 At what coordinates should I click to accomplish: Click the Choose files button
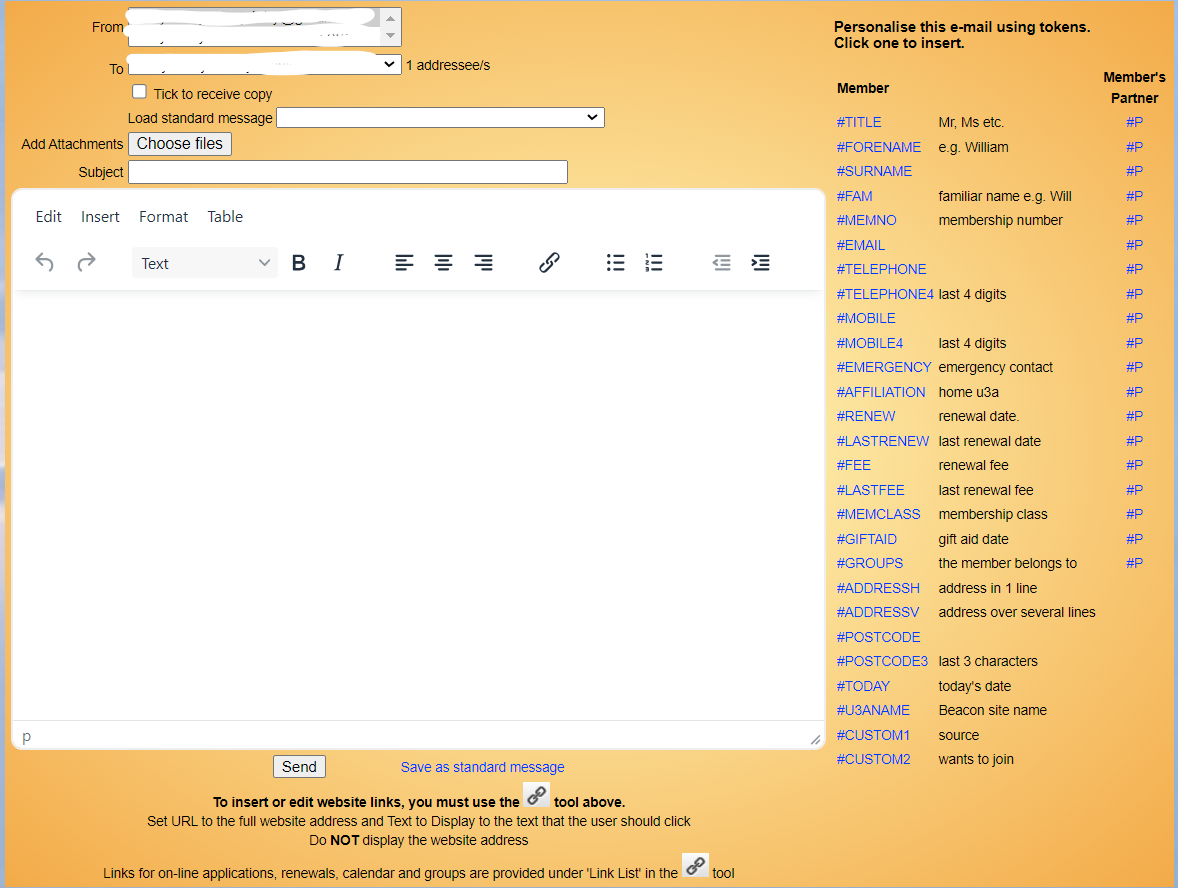180,143
